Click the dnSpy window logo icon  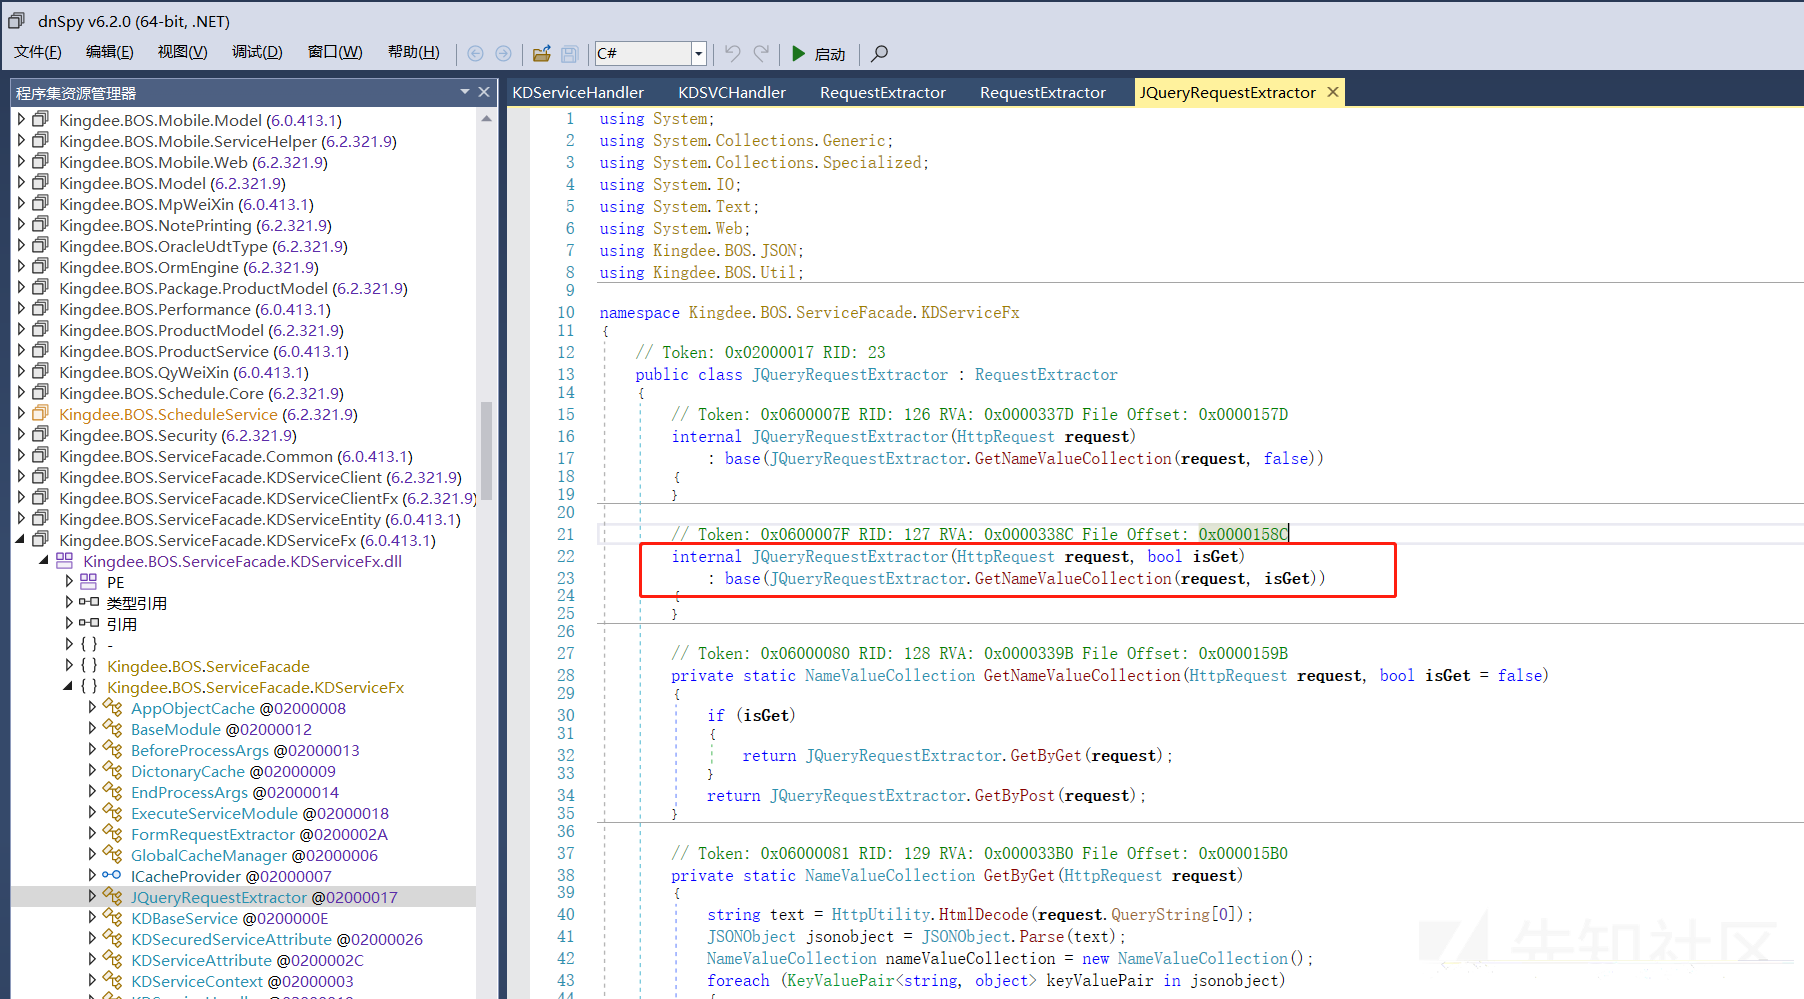[x=16, y=20]
